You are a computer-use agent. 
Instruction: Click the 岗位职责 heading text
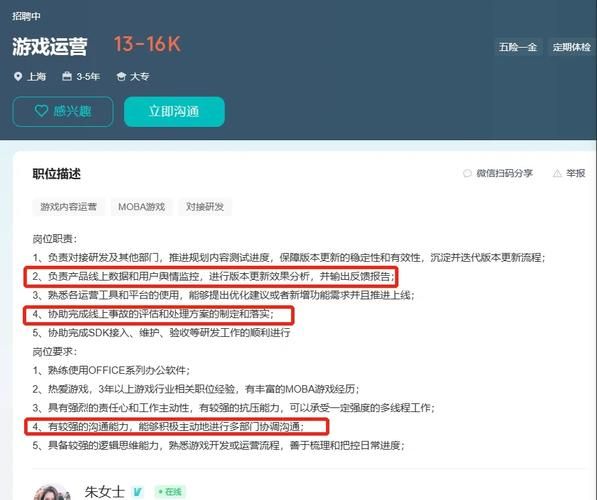(x=55, y=239)
